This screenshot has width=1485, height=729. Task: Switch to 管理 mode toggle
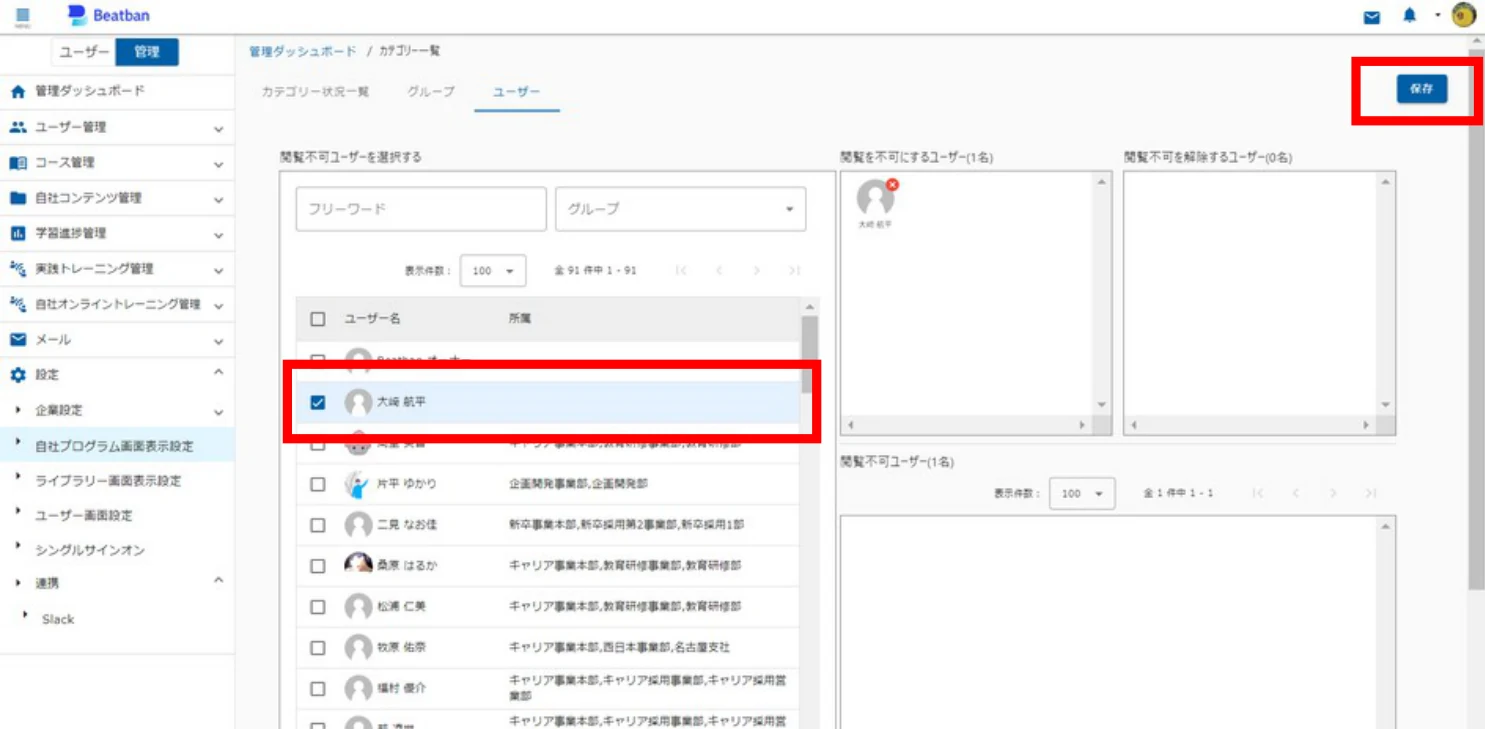pos(147,52)
